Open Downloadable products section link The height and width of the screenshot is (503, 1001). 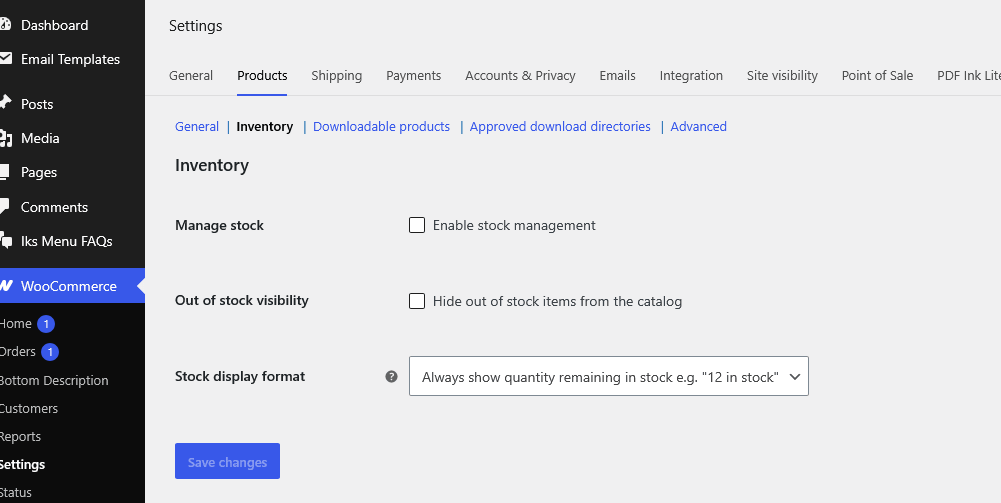click(x=381, y=126)
